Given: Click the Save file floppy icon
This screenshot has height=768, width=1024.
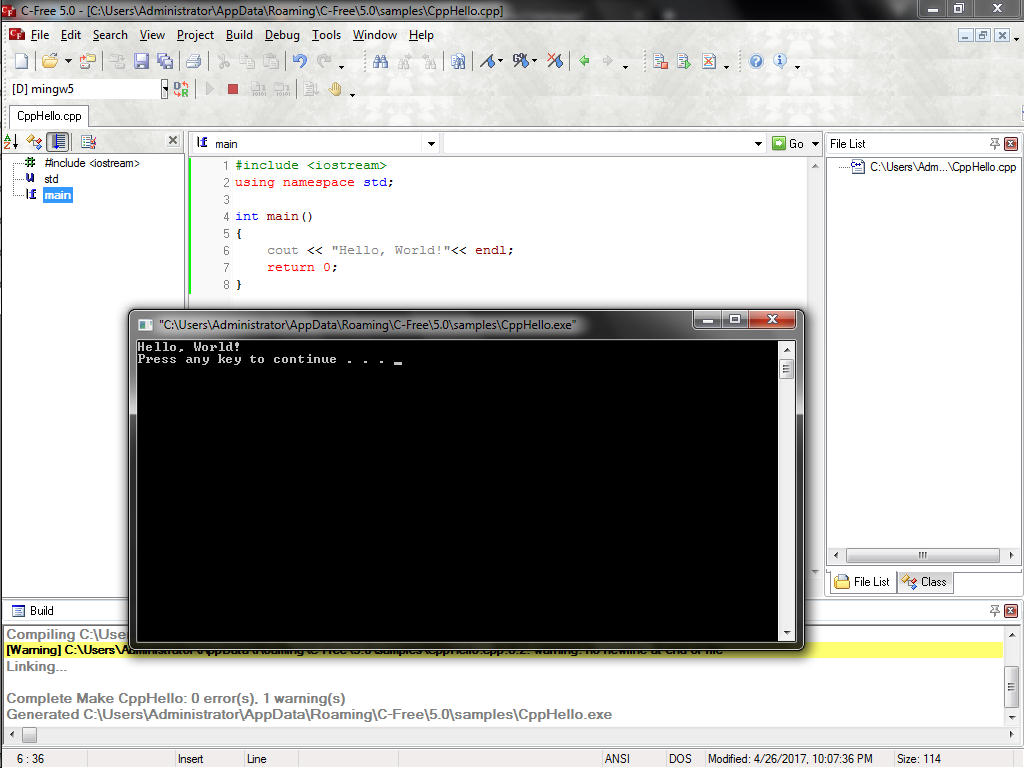Looking at the screenshot, I should pyautogui.click(x=141, y=61).
